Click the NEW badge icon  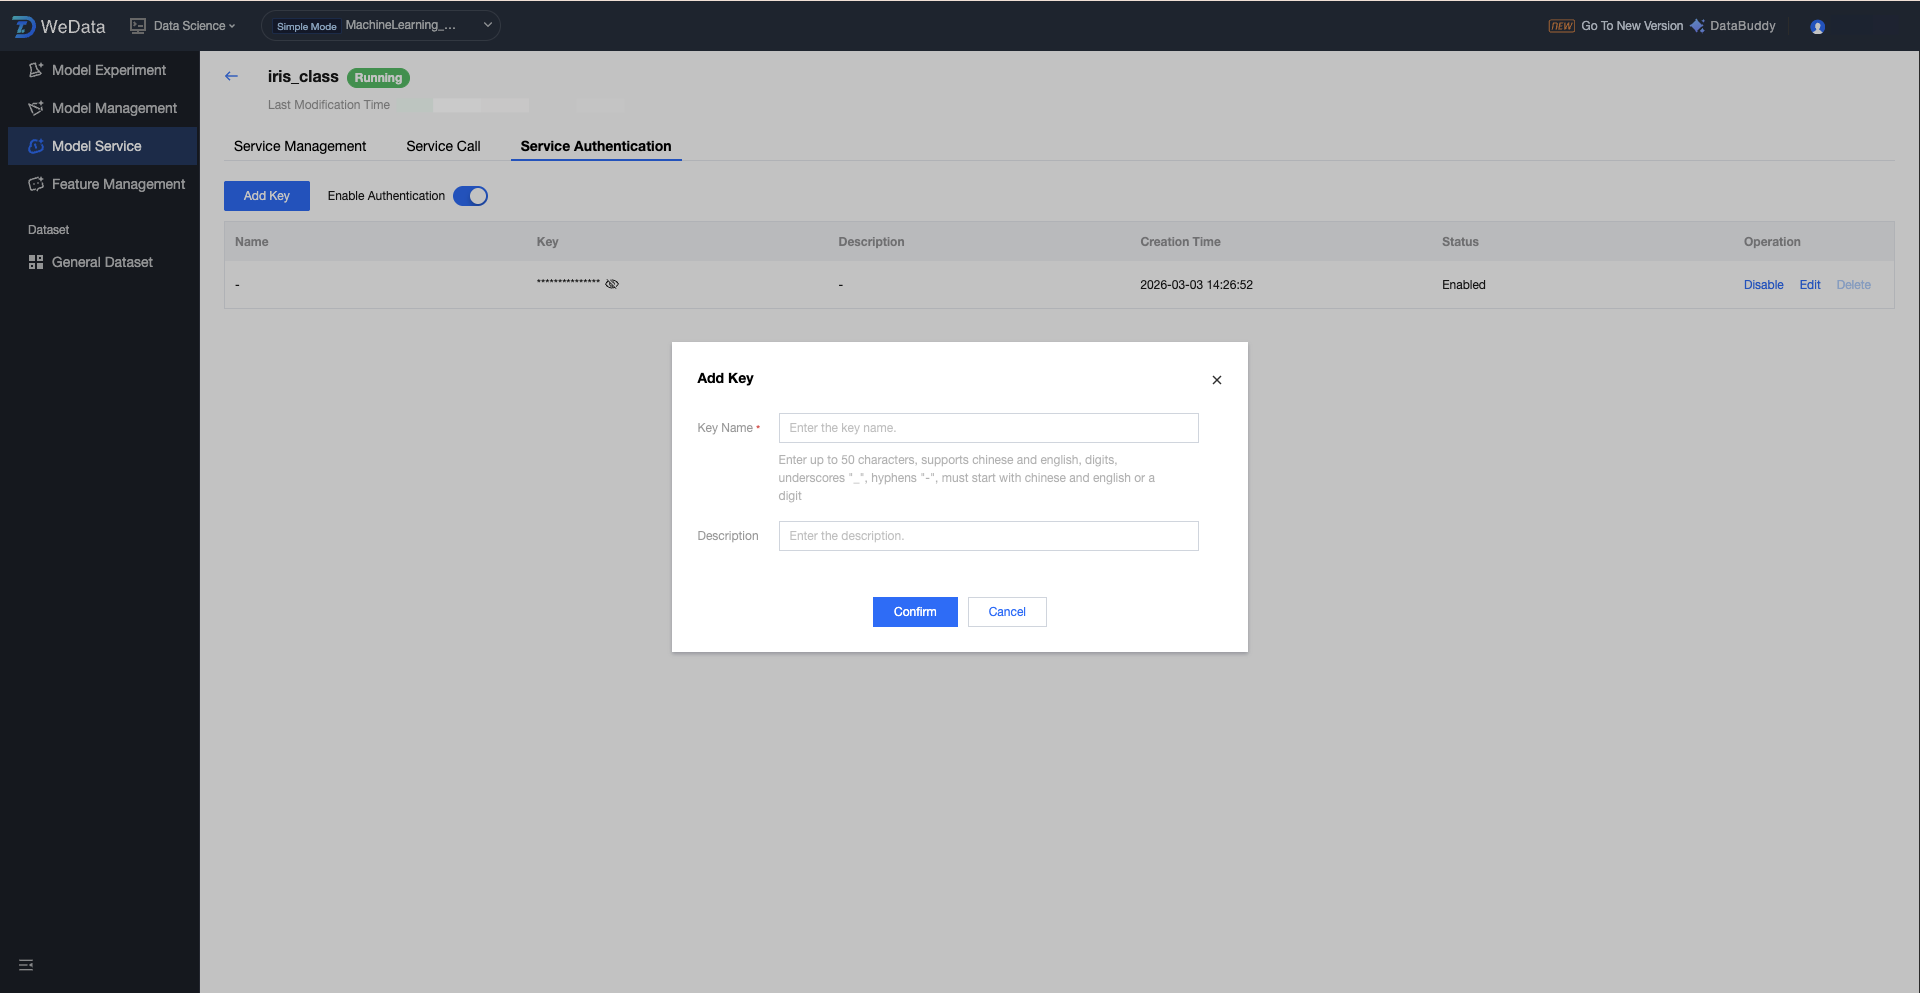[x=1562, y=26]
